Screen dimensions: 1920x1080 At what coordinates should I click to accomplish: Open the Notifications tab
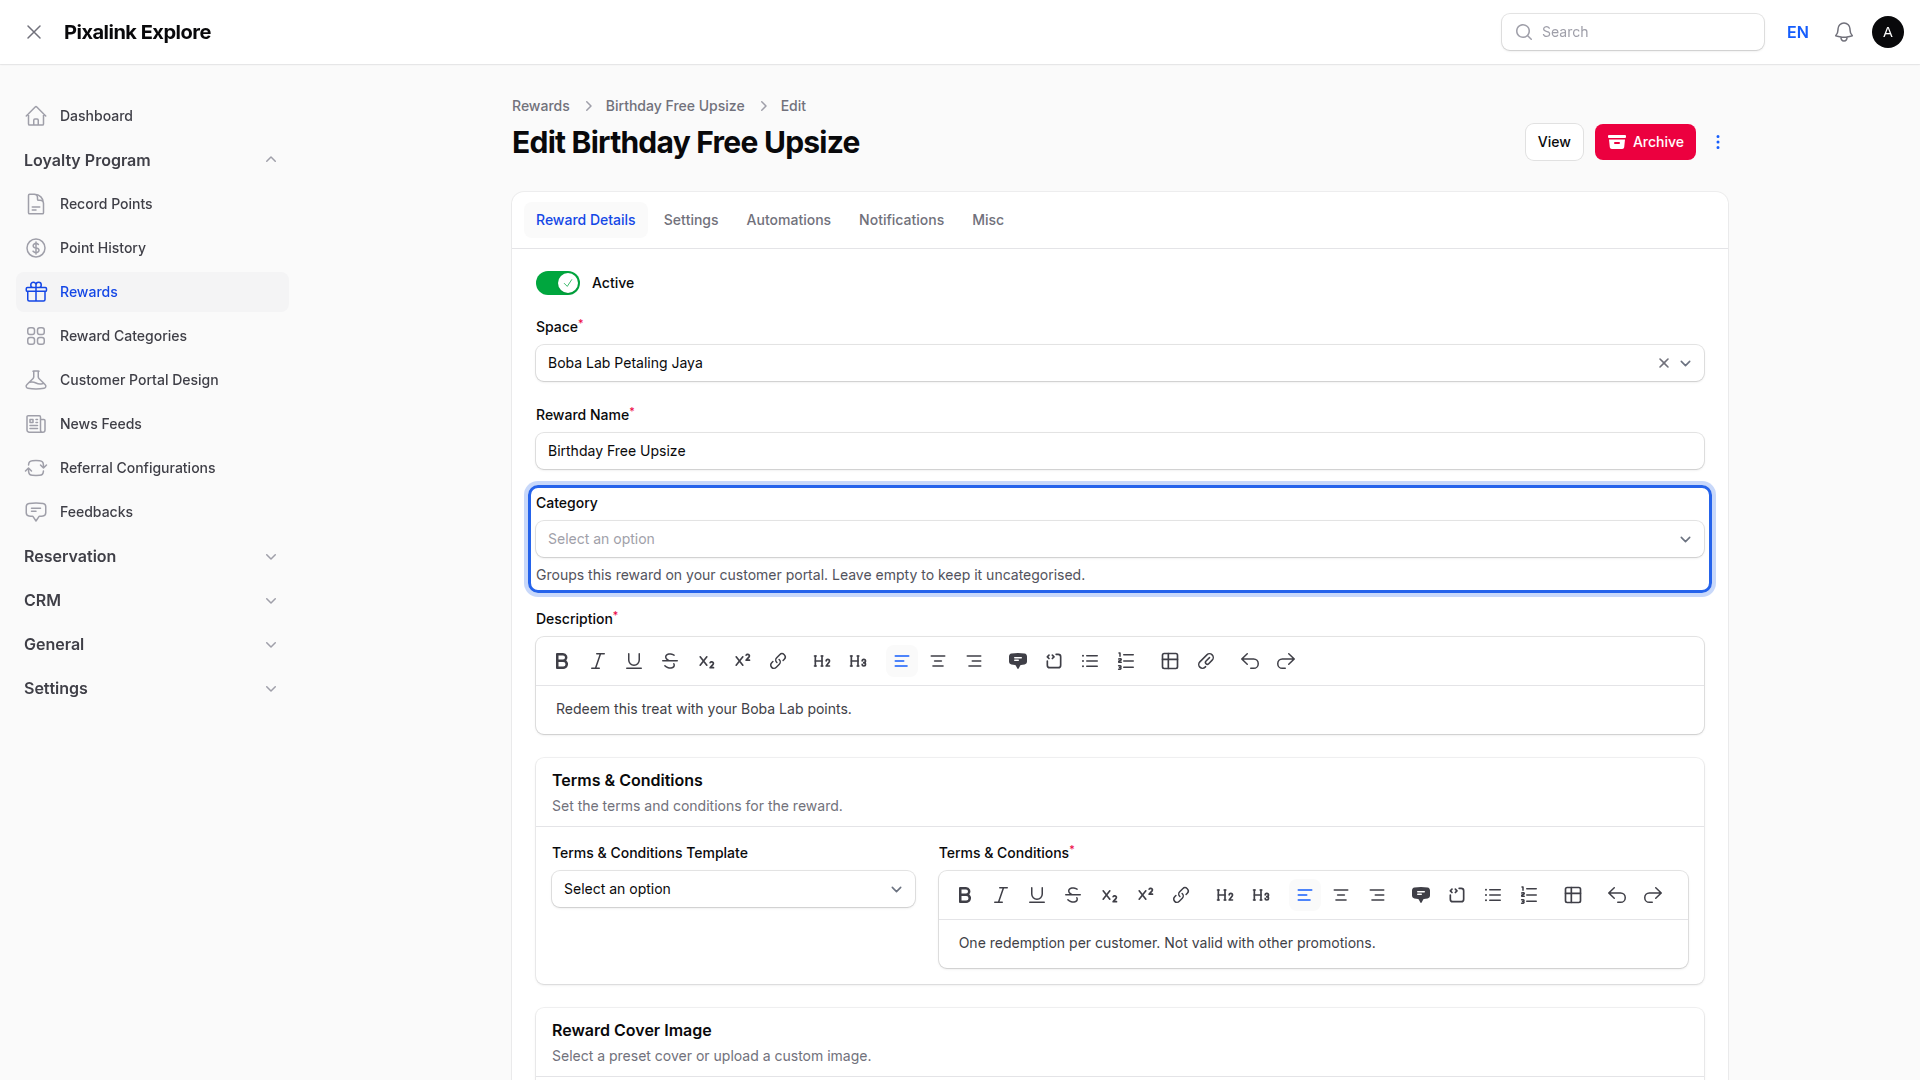(x=901, y=220)
